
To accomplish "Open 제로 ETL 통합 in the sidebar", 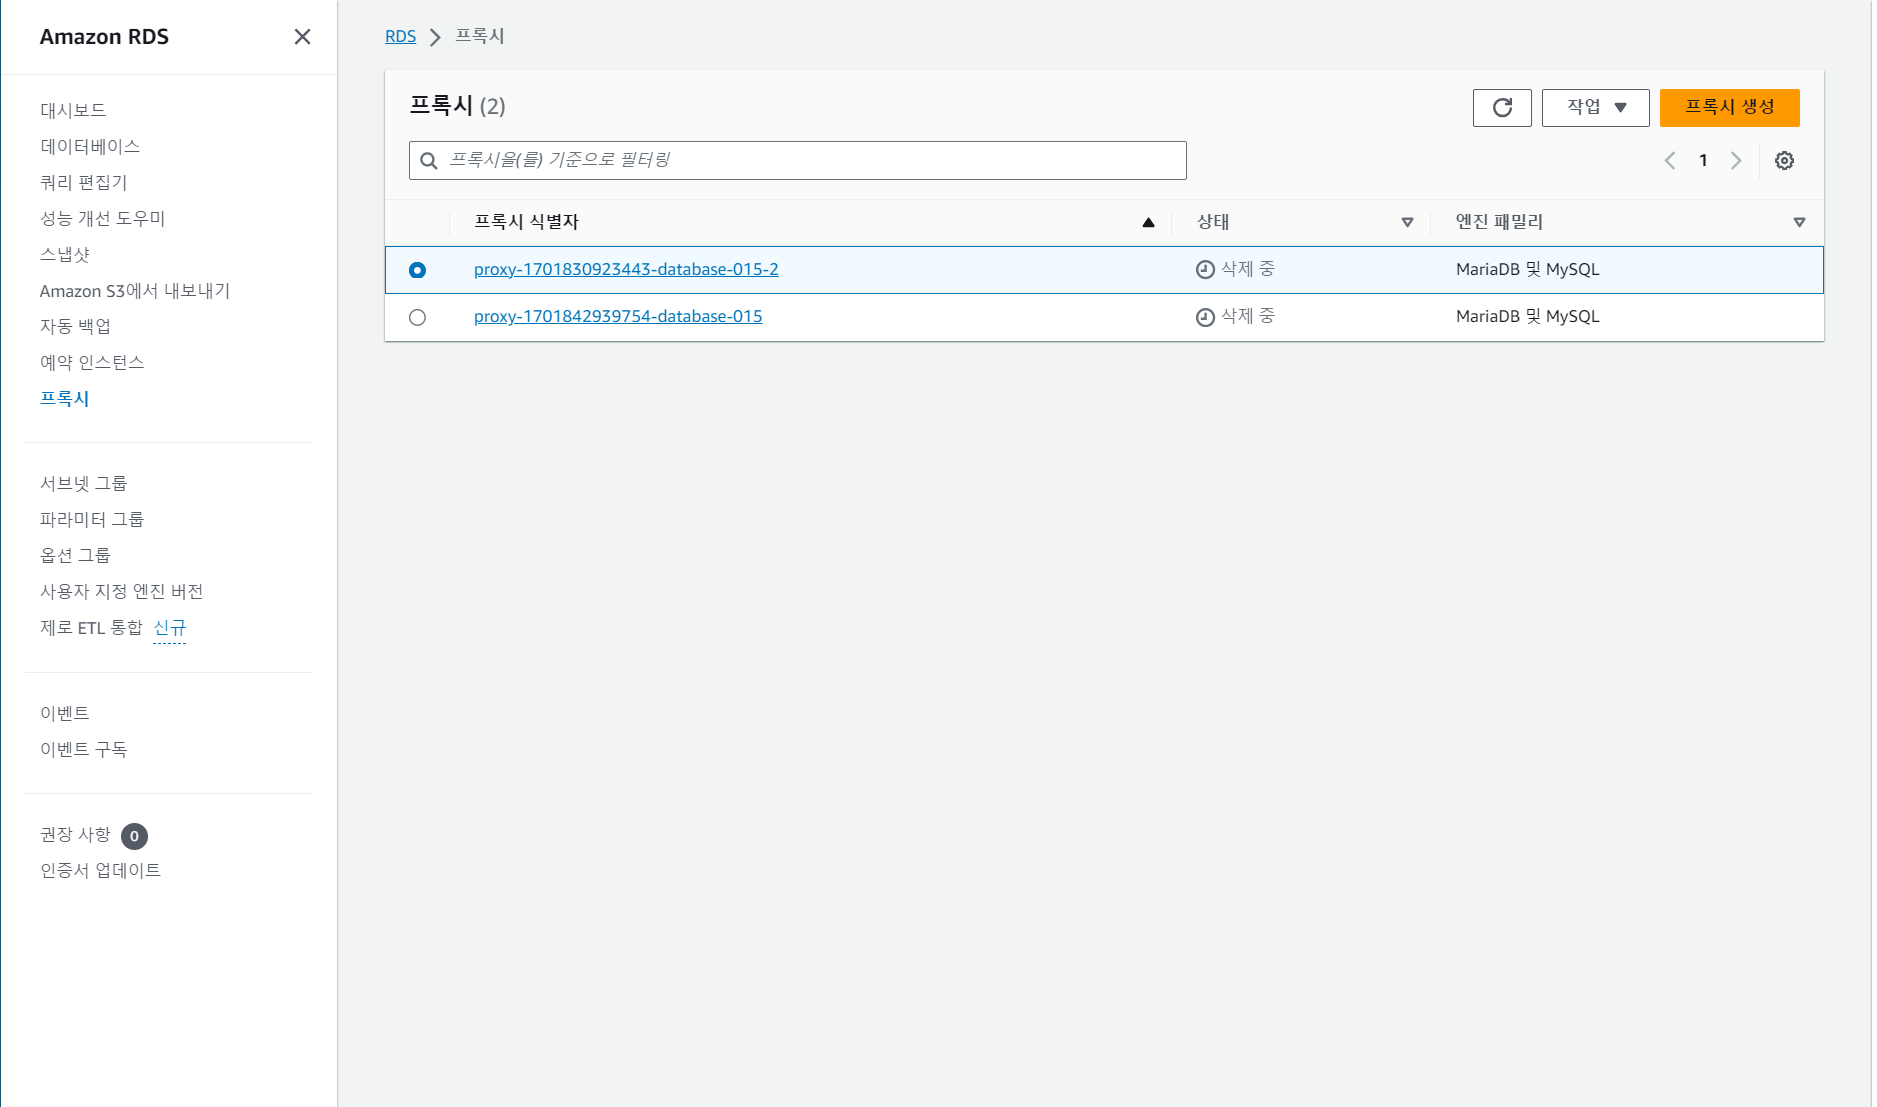I will click(x=92, y=627).
